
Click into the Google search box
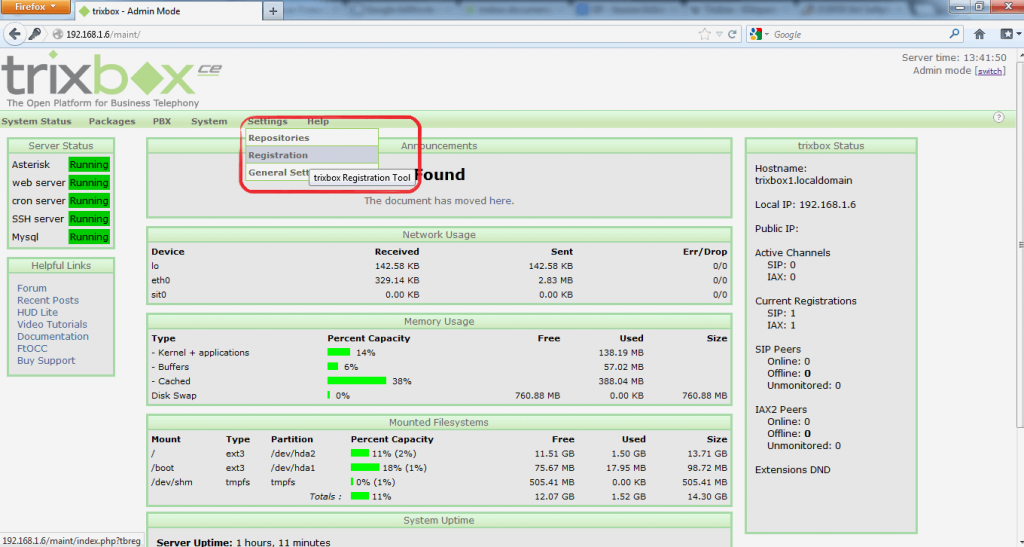pyautogui.click(x=859, y=35)
